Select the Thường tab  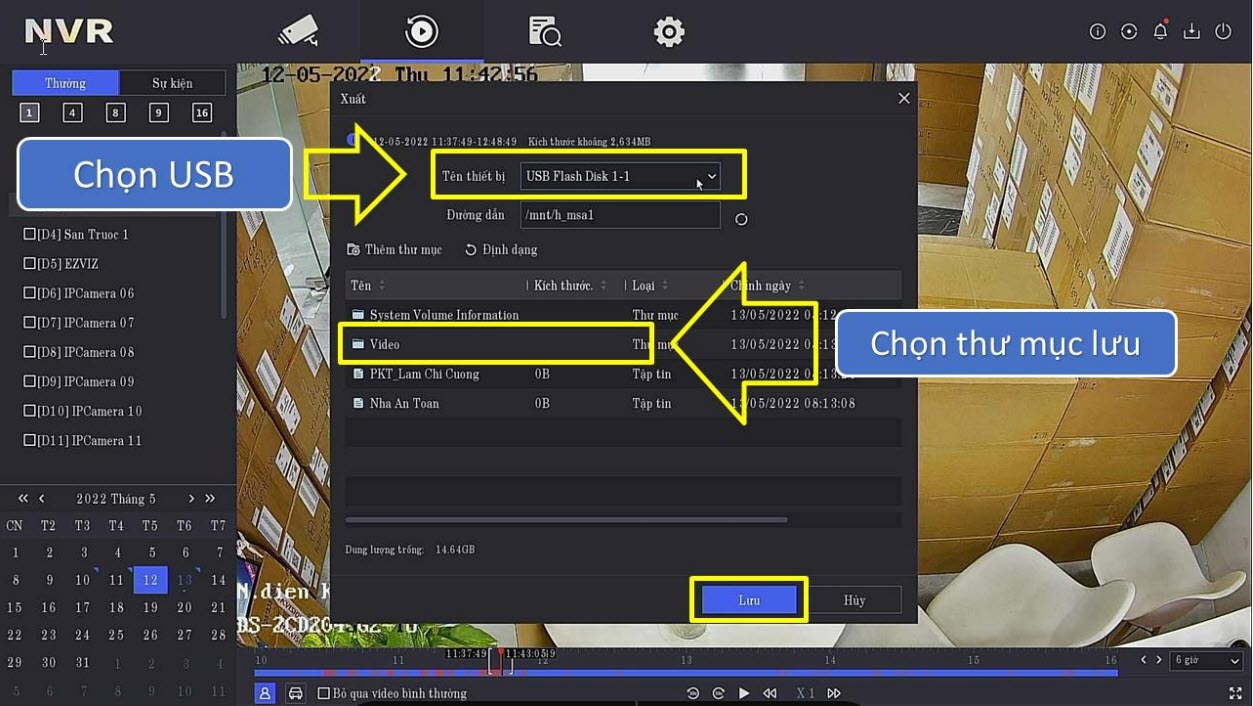coord(65,83)
